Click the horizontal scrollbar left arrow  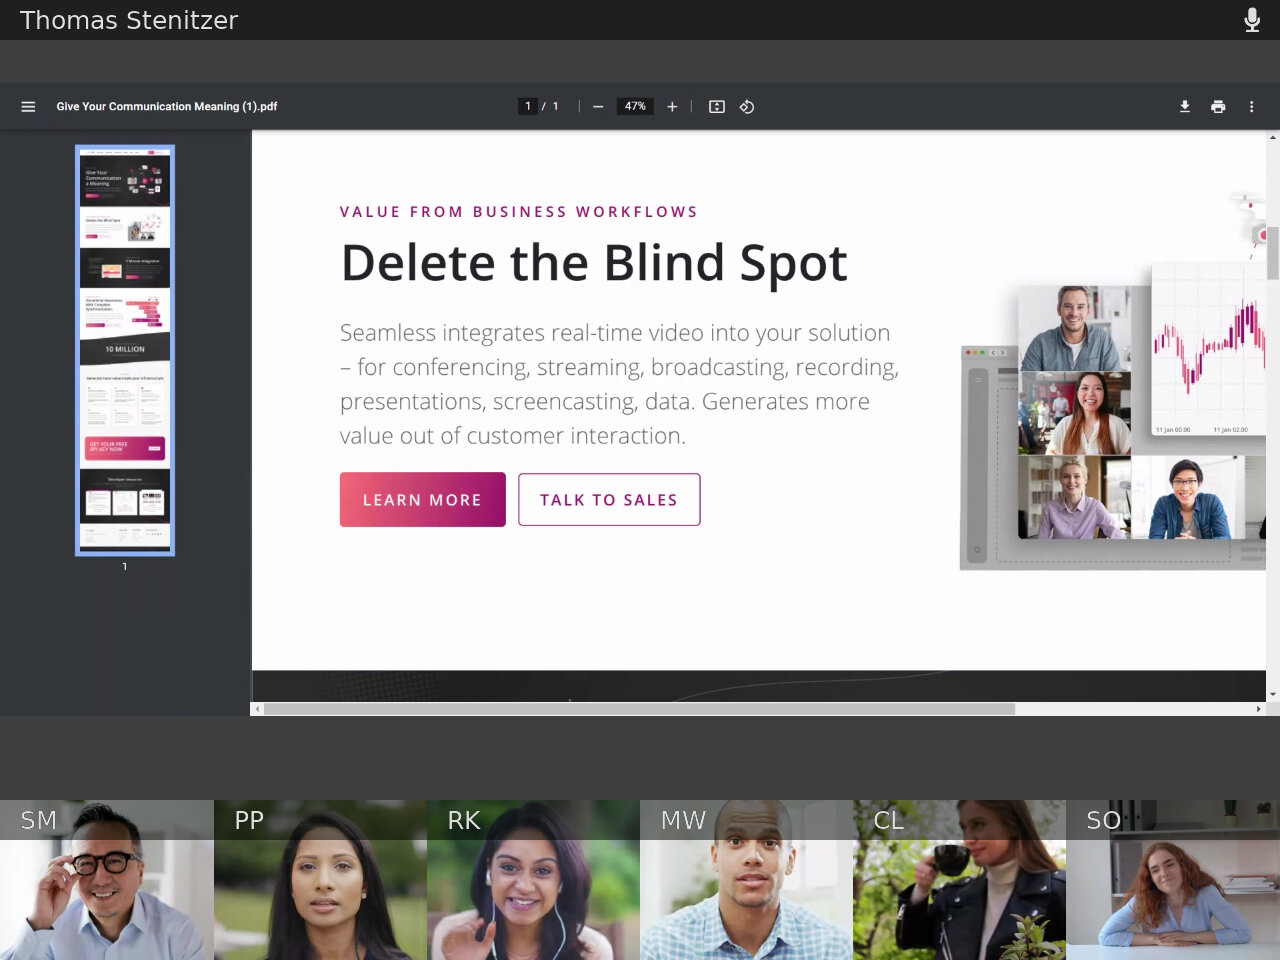(x=257, y=709)
